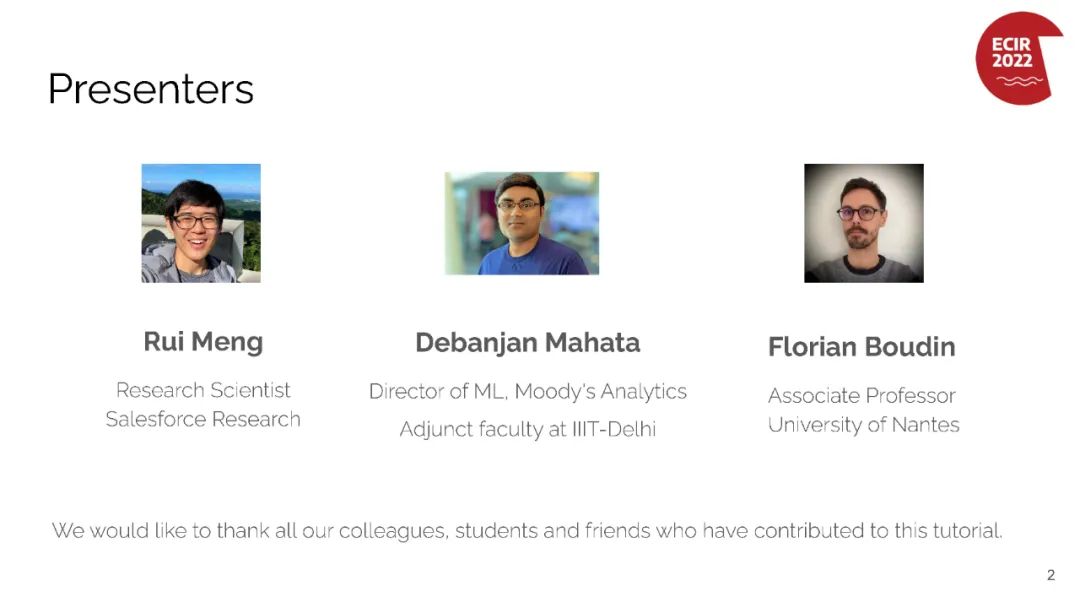The width and height of the screenshot is (1080, 608).
Task: Click the "Presenters" slide title
Action: (x=151, y=89)
